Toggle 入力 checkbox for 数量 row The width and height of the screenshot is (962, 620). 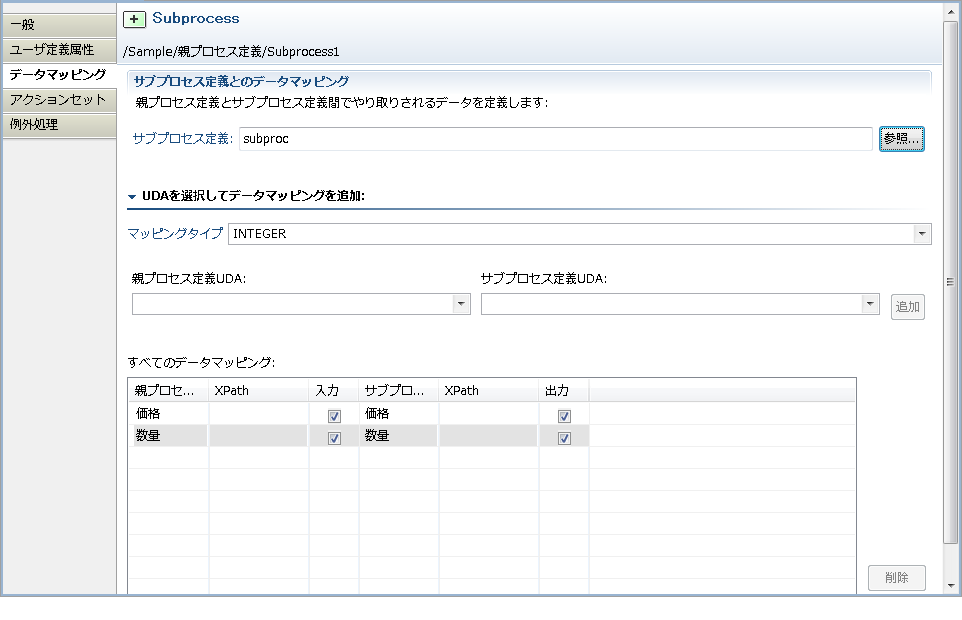[x=334, y=438]
